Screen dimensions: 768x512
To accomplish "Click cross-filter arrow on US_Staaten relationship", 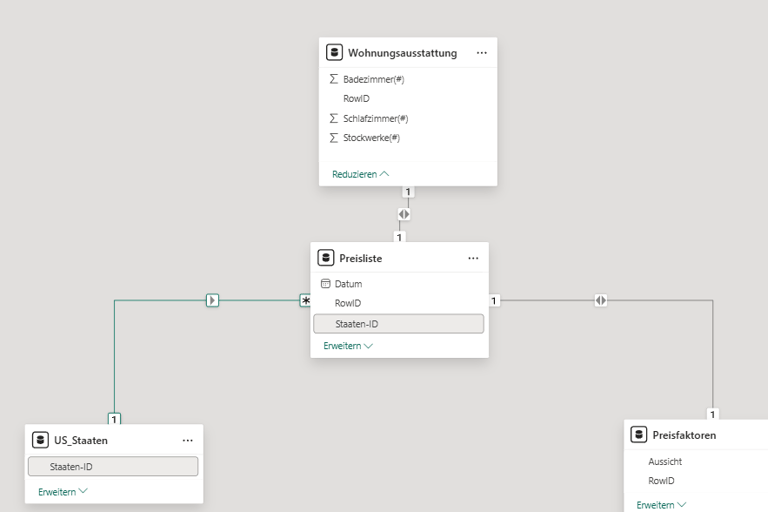I will click(x=212, y=300).
